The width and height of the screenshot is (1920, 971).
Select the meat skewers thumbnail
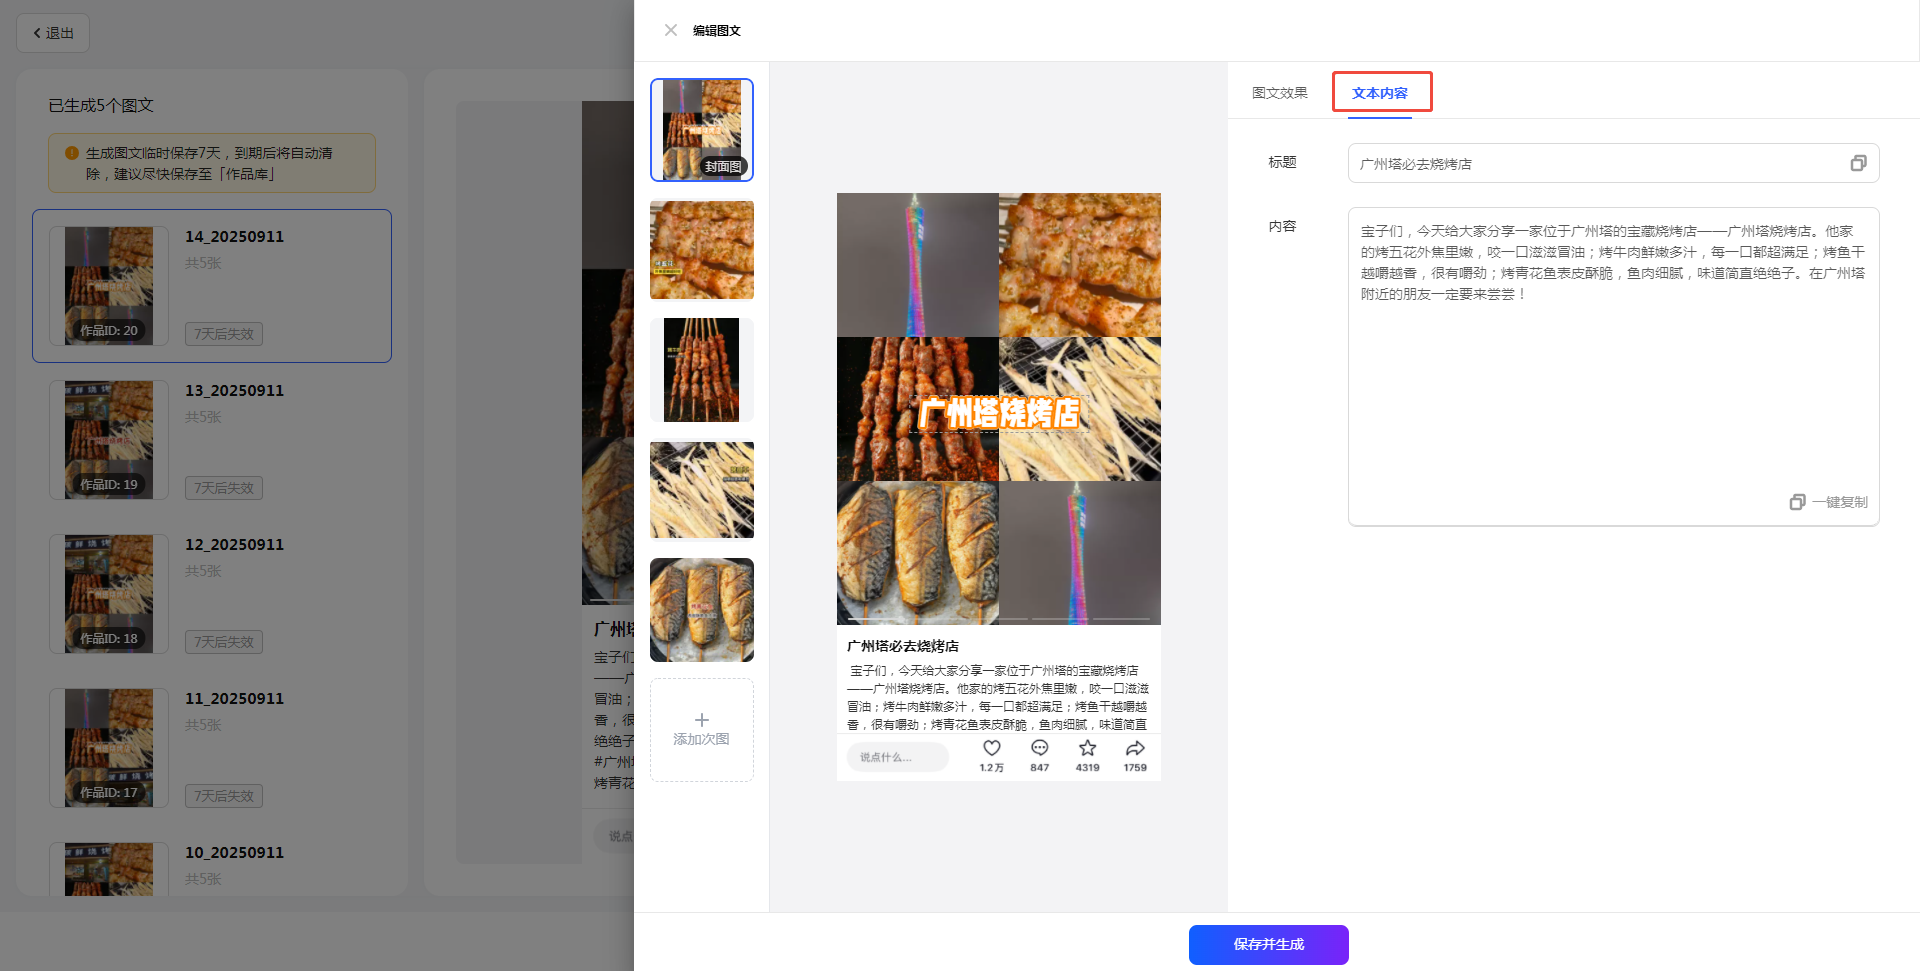[702, 370]
